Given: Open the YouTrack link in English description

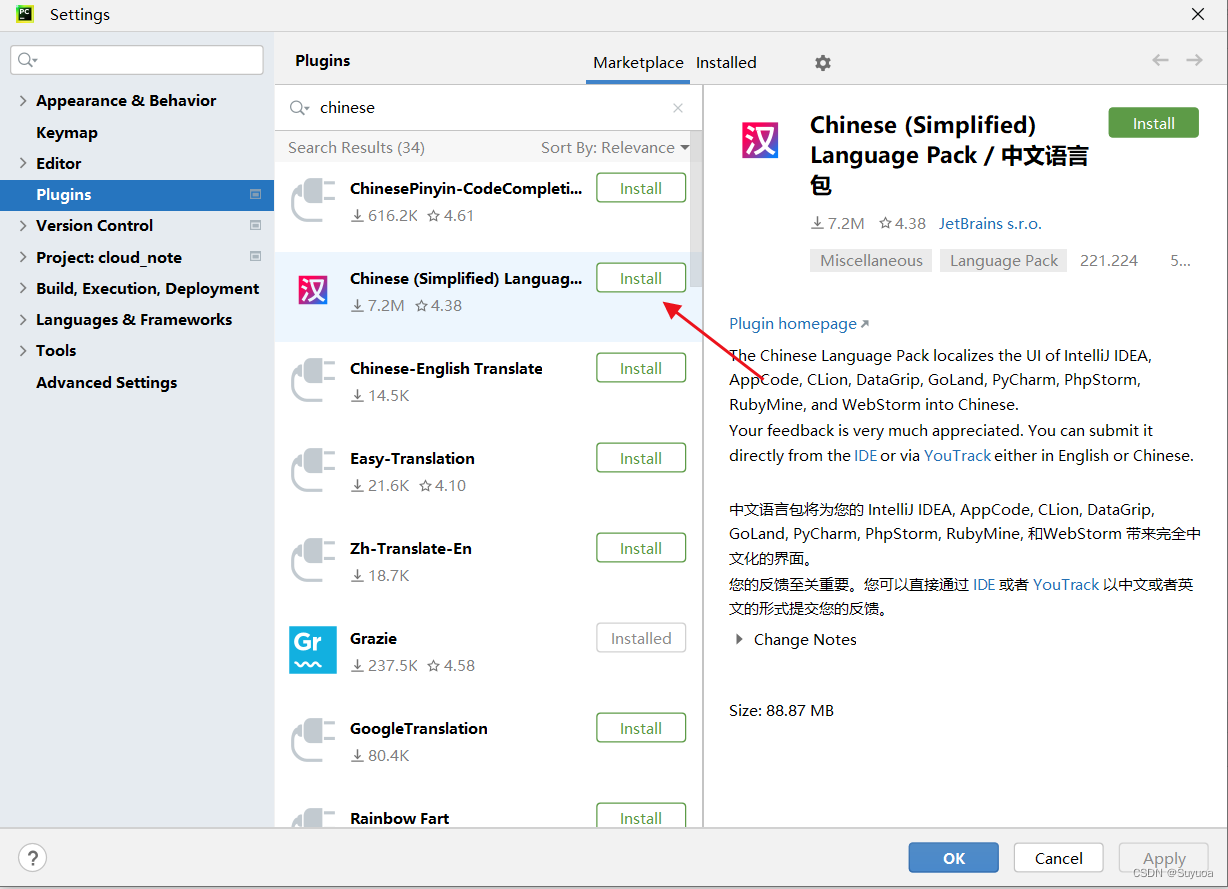Looking at the screenshot, I should click(957, 456).
